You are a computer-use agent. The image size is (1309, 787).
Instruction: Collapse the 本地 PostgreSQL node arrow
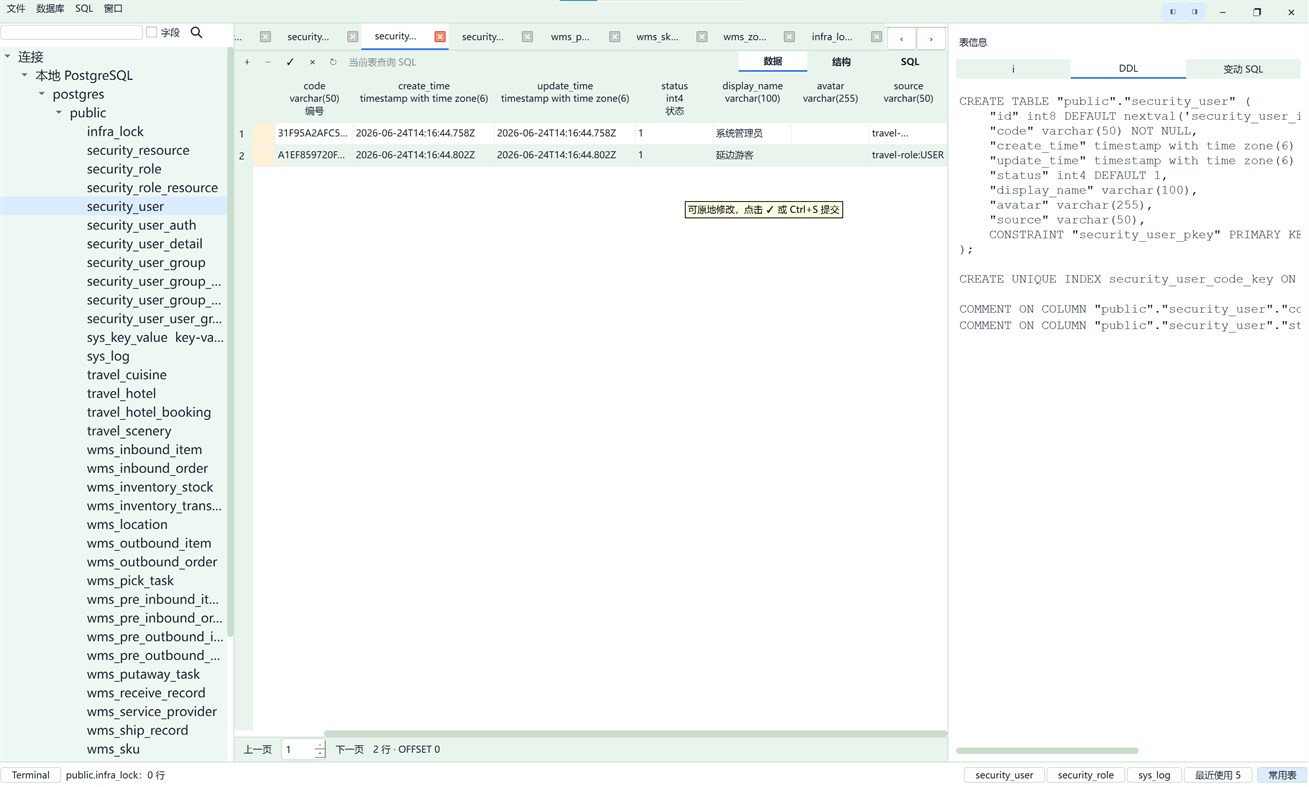(x=25, y=75)
